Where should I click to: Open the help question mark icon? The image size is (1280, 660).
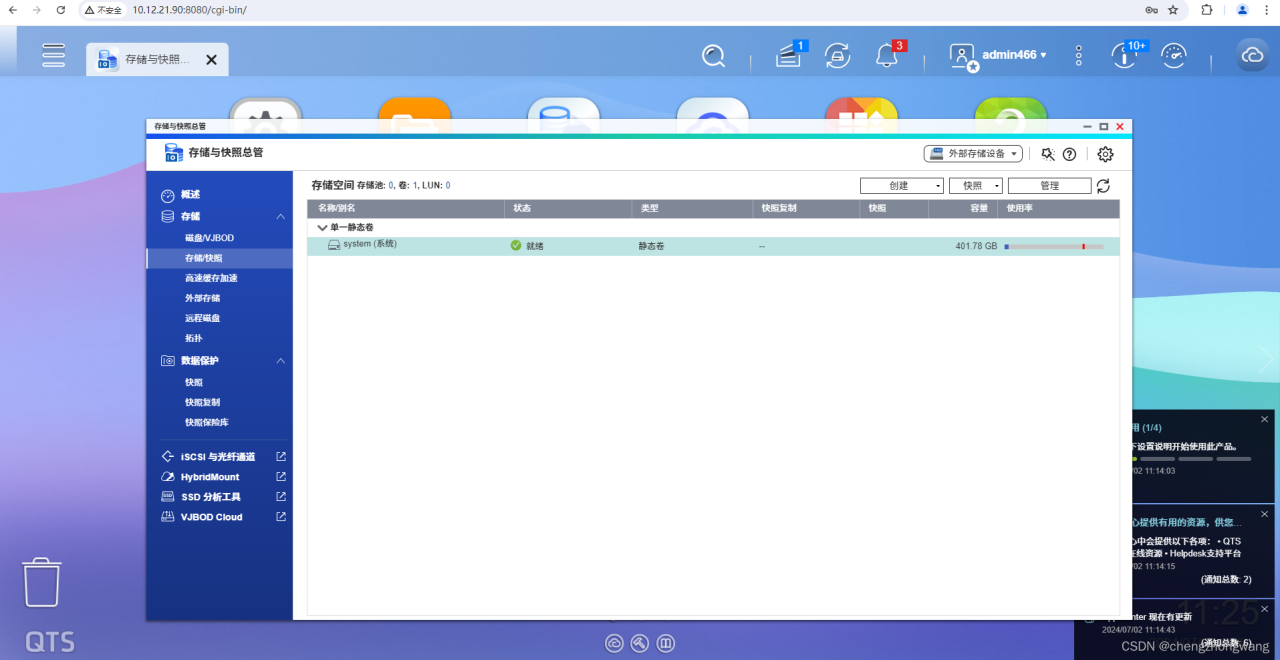point(1069,154)
